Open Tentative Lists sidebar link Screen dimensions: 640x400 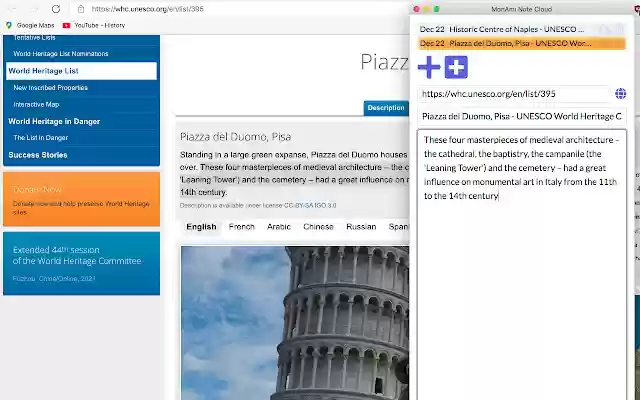coord(34,38)
